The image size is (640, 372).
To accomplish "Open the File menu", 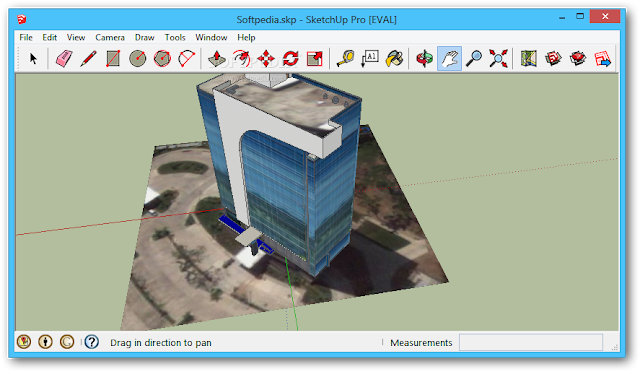I will click(26, 38).
